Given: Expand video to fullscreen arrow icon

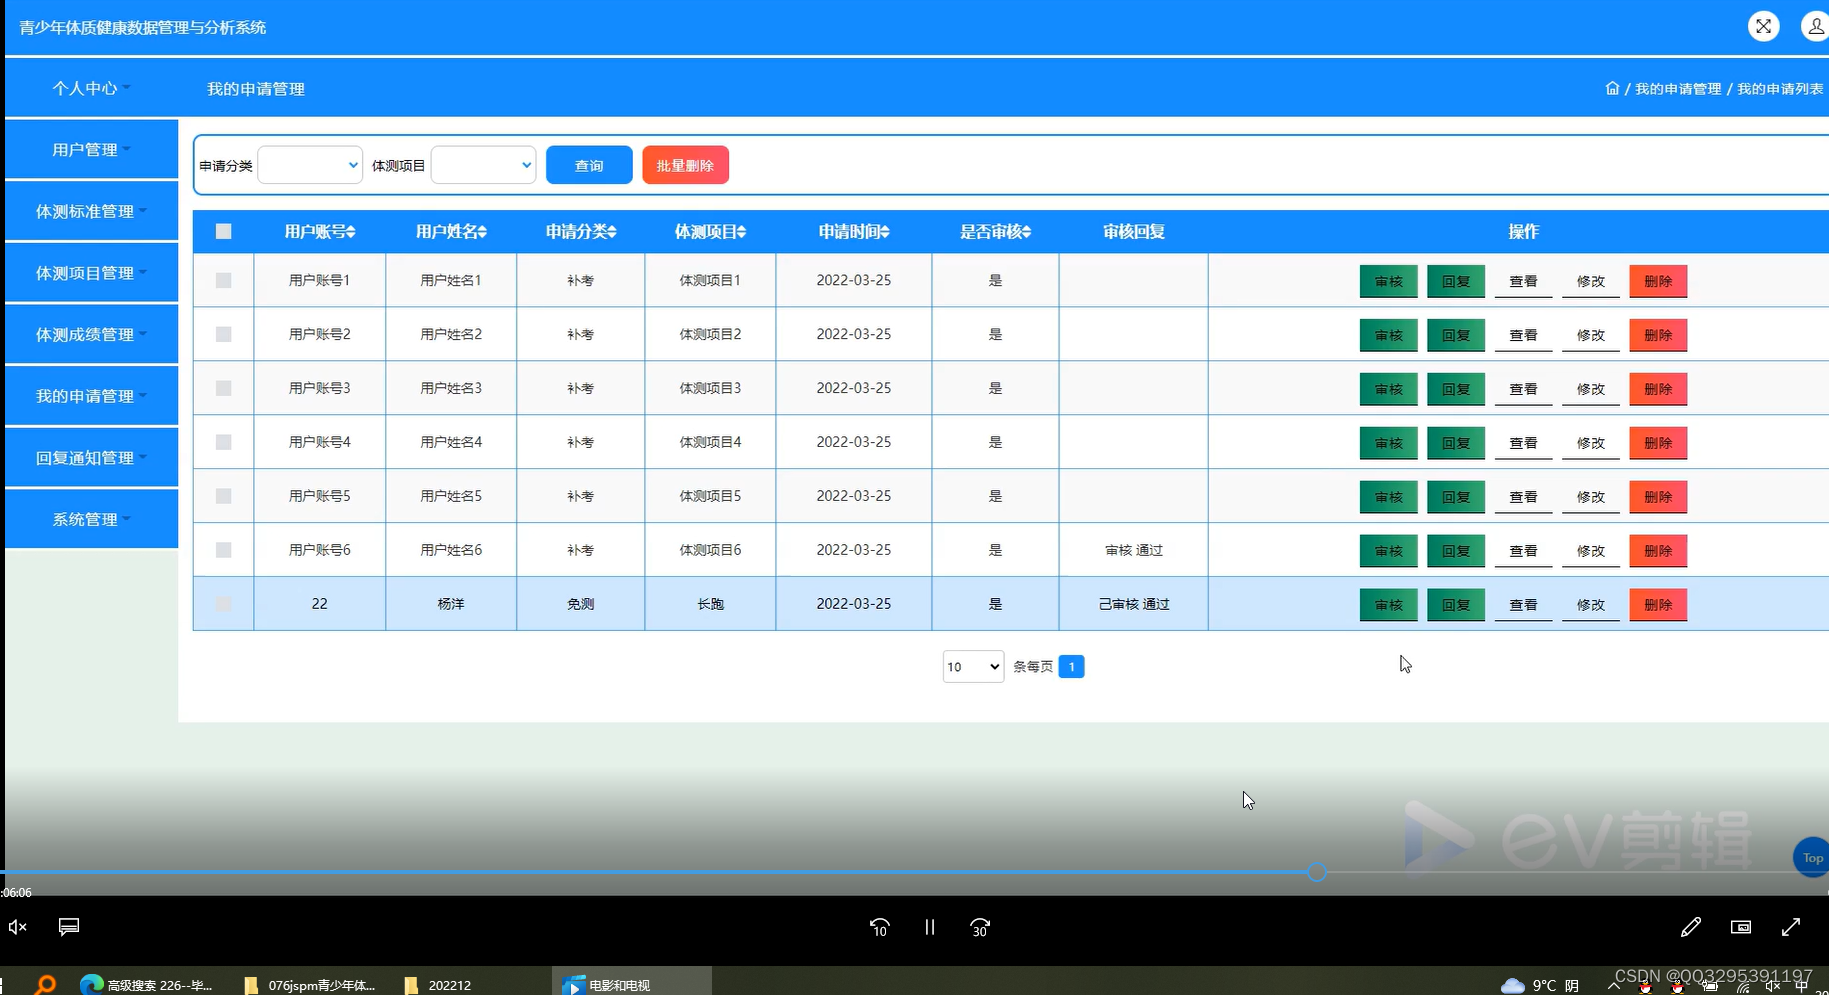Looking at the screenshot, I should coord(1791,927).
